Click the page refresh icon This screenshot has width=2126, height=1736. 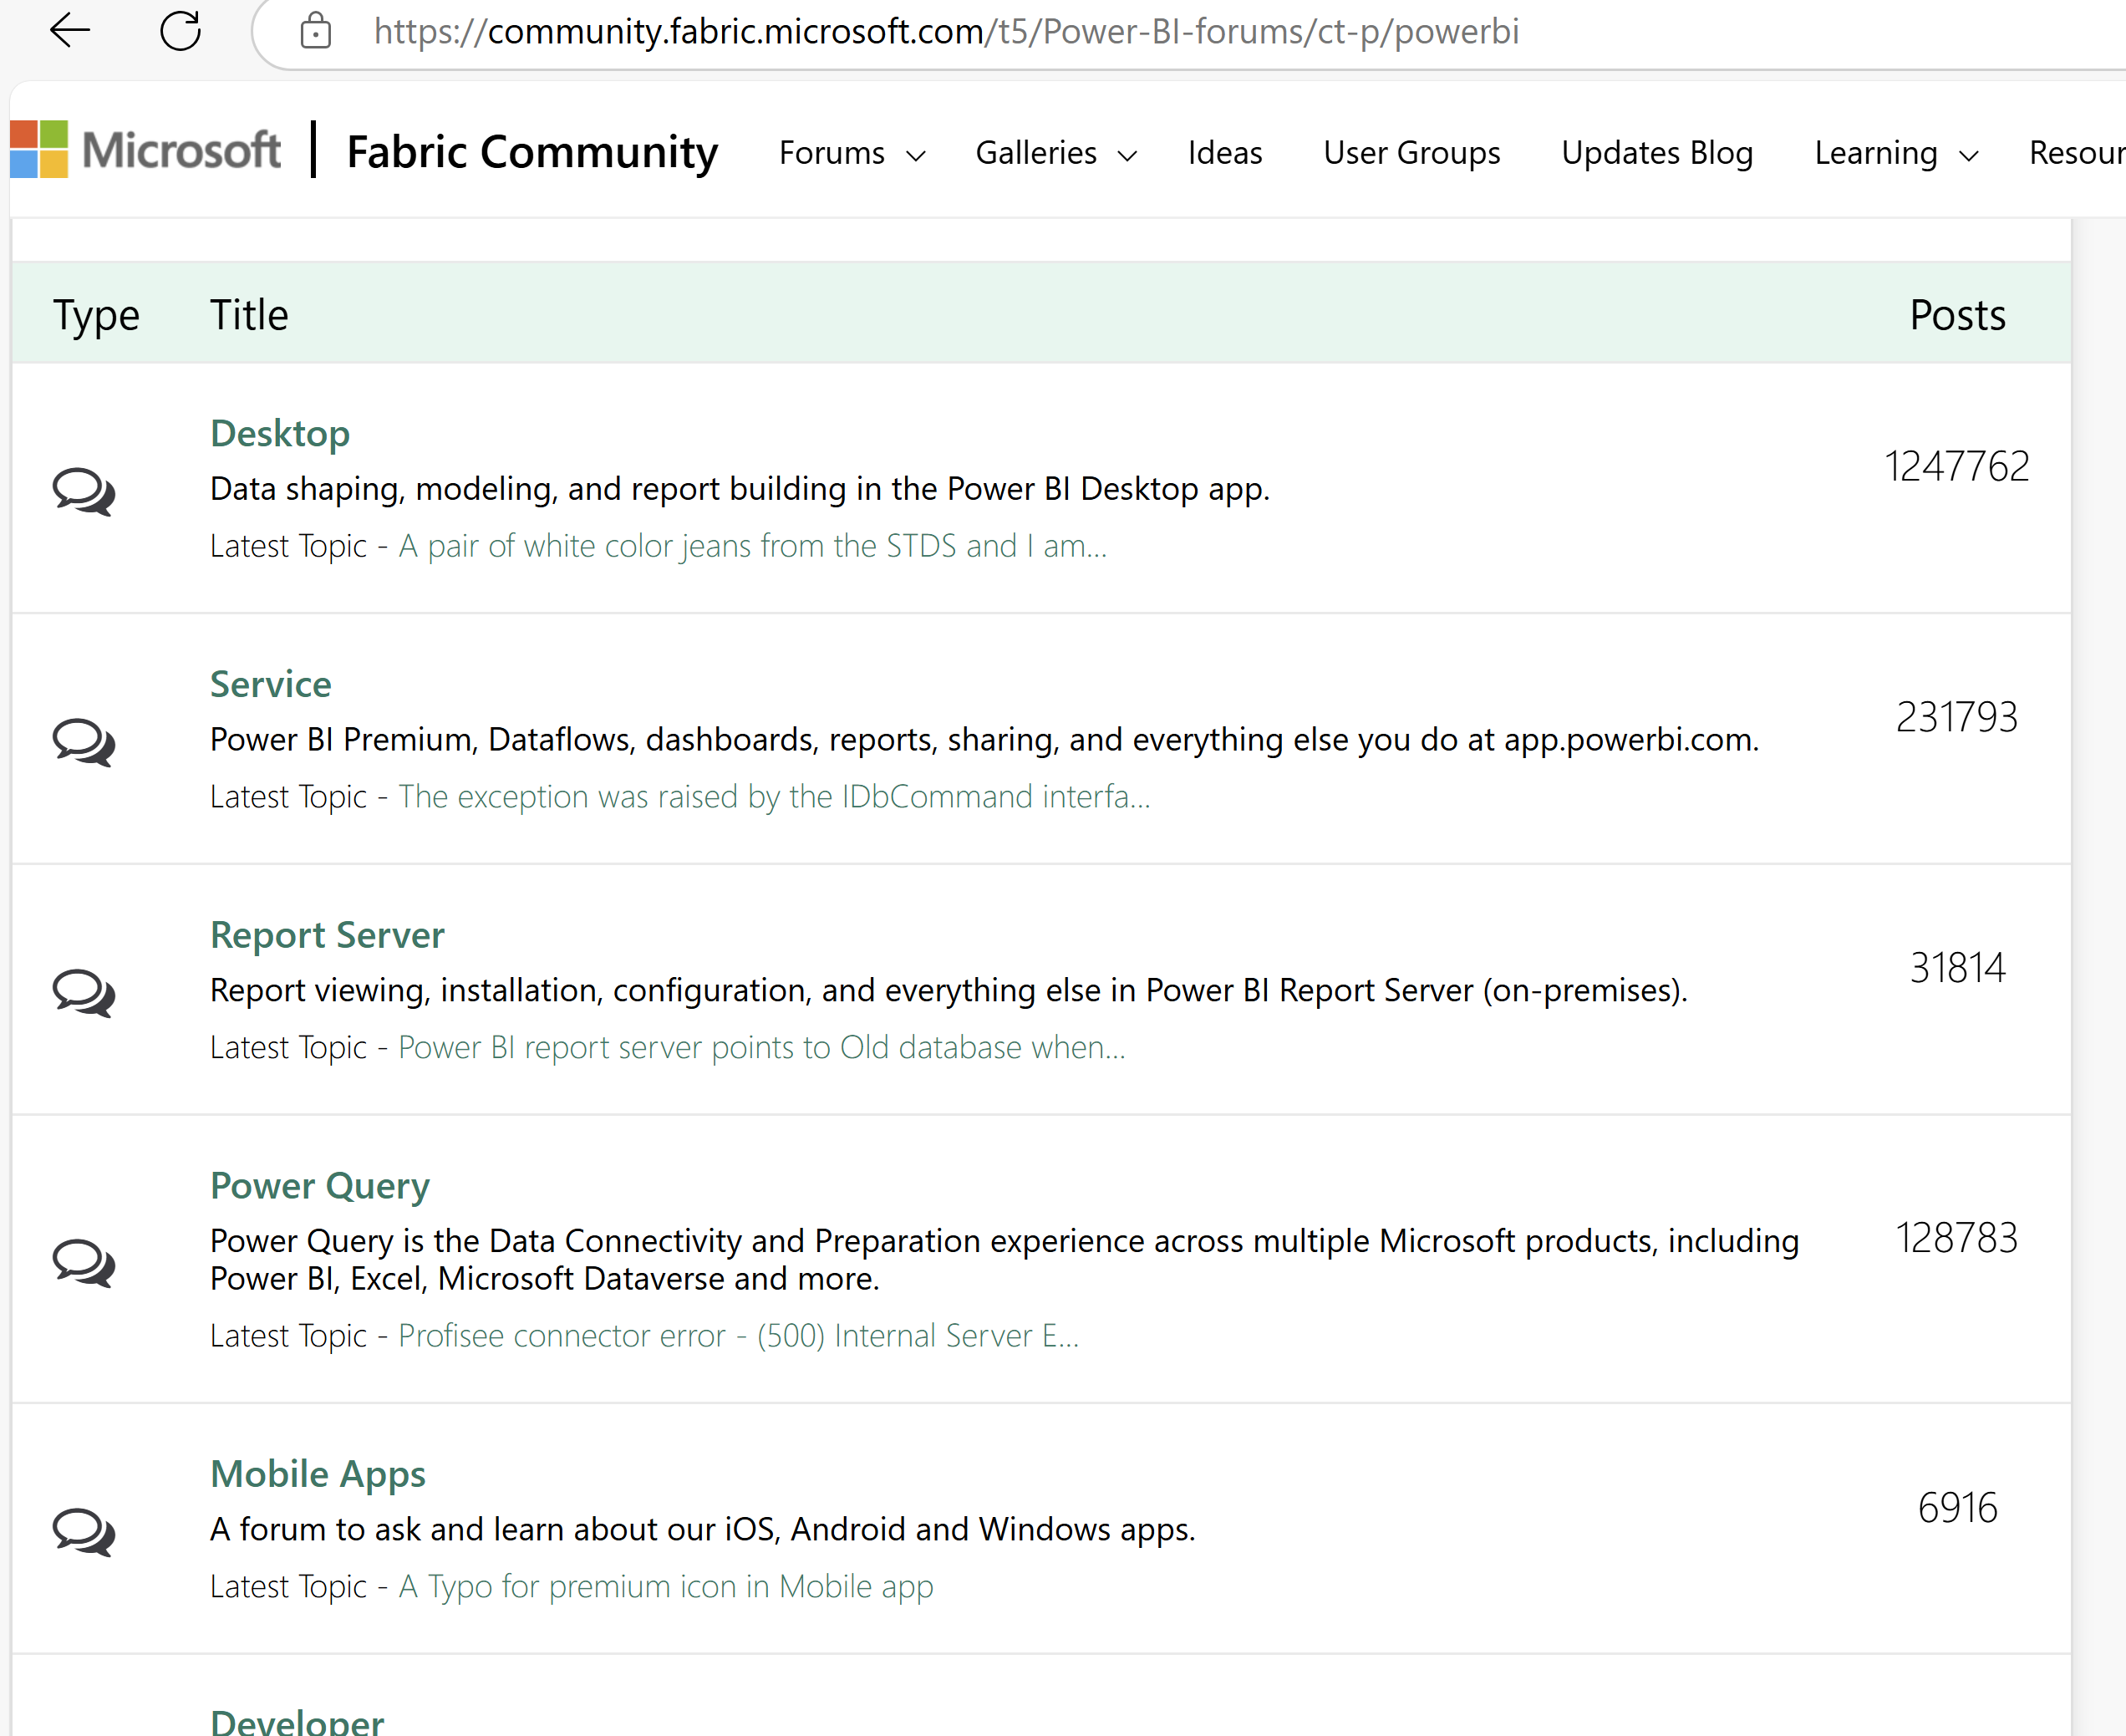[181, 31]
